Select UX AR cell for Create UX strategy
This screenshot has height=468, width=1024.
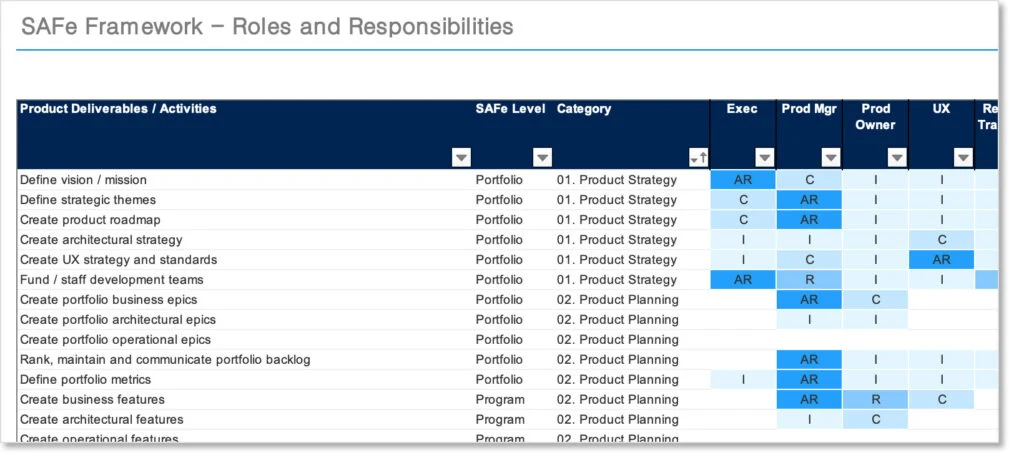click(x=941, y=260)
